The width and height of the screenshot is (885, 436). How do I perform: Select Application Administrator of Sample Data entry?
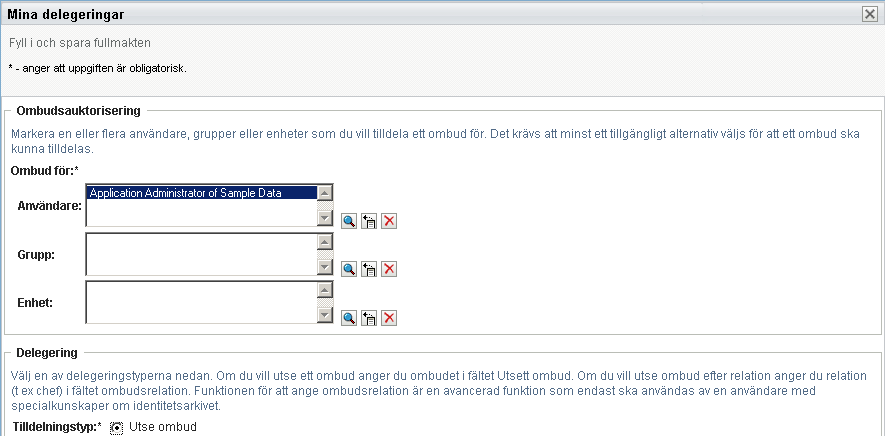(x=200, y=194)
